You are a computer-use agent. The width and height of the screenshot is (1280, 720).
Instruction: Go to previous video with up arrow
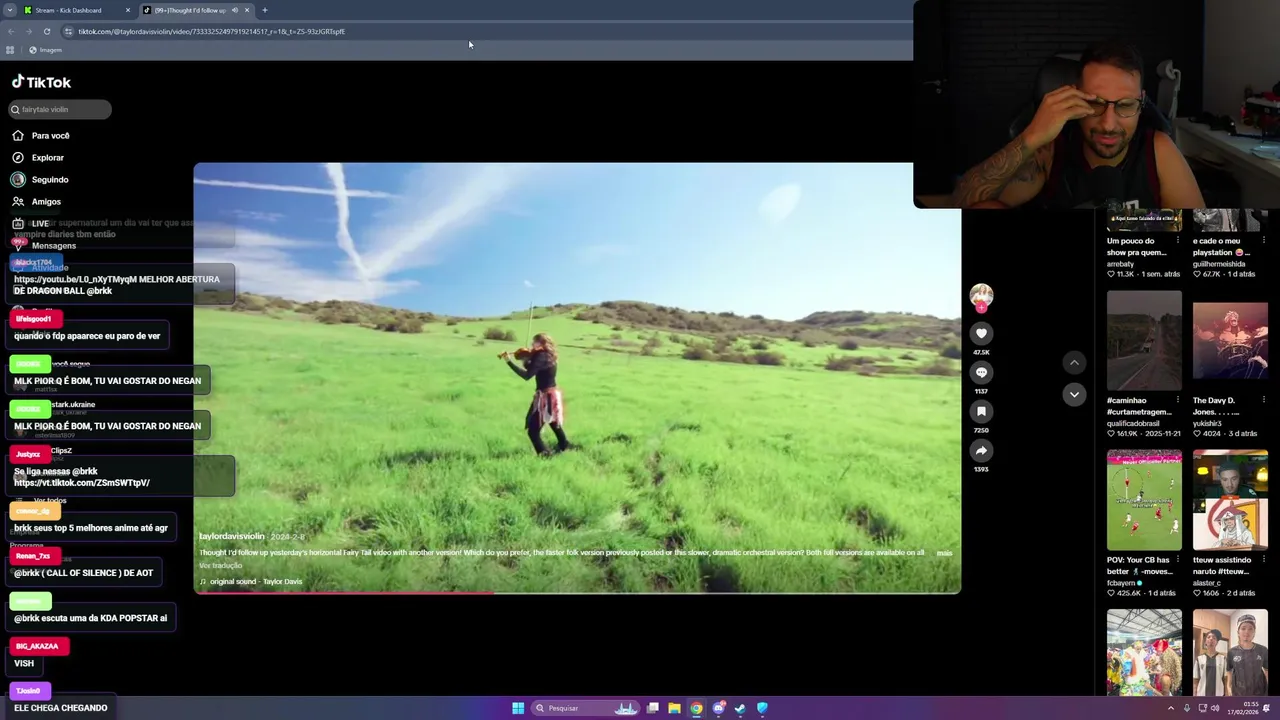[1074, 362]
